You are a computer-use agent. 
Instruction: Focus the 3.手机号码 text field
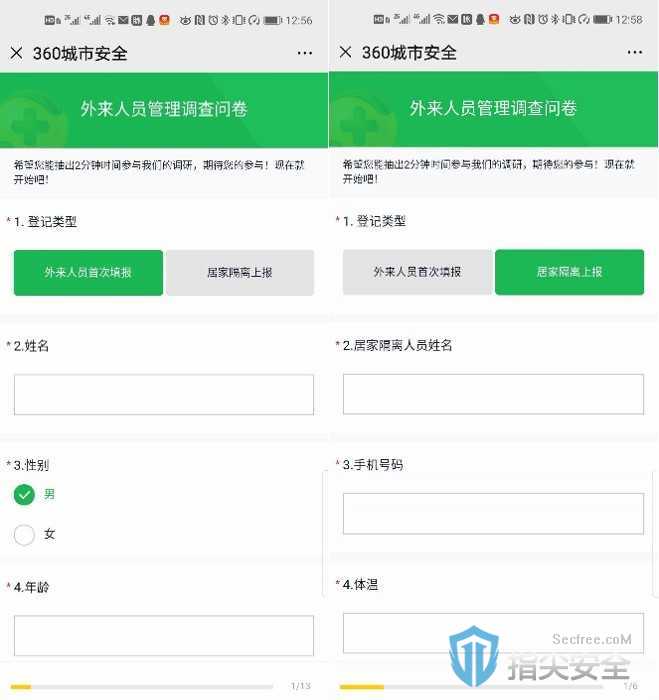[x=493, y=513]
